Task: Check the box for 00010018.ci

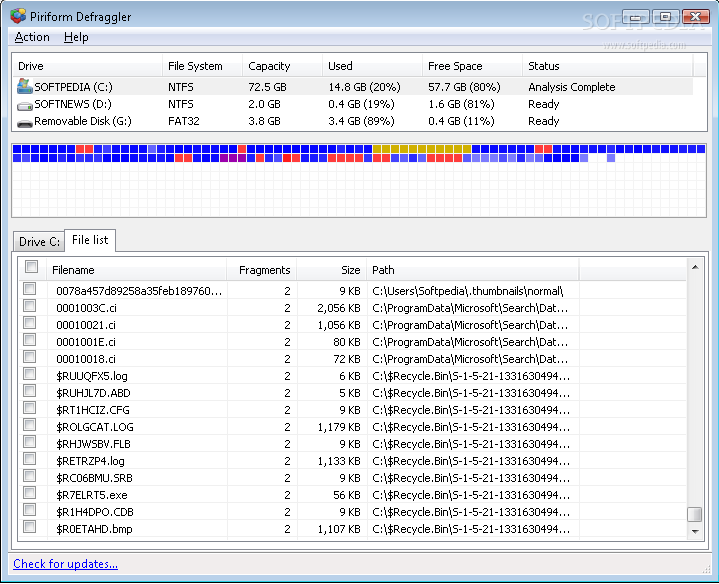Action: 30,356
